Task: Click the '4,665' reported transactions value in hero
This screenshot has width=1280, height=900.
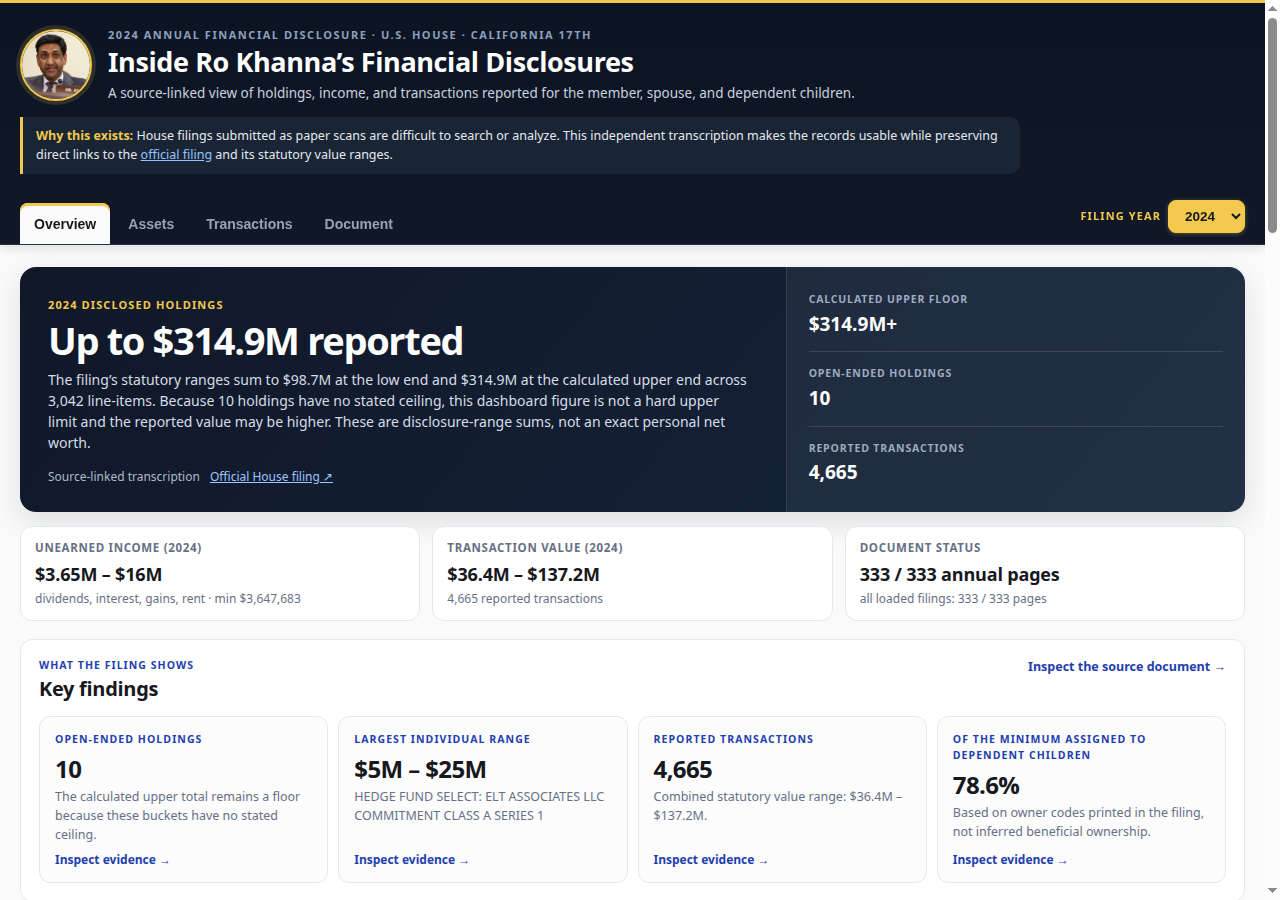Action: [833, 472]
